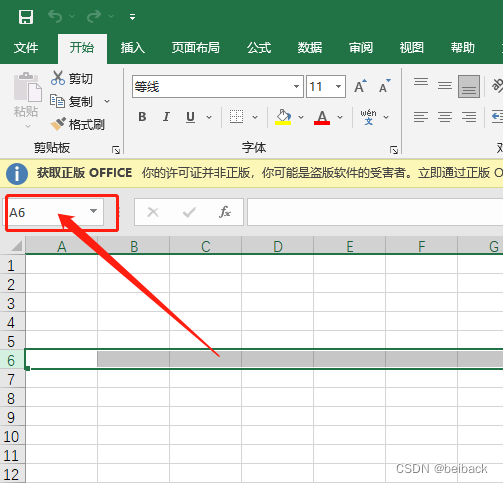Click the 复制 copy button
503x483 pixels.
(71, 101)
